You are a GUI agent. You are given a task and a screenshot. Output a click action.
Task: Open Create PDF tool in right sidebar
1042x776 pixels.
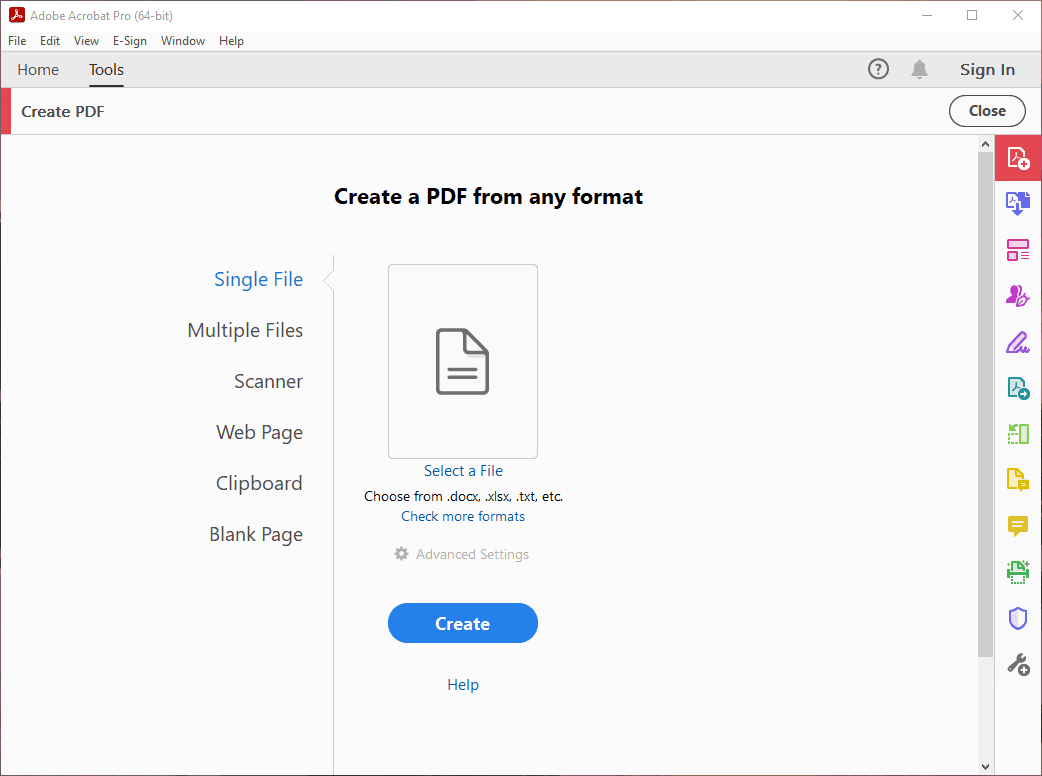click(1017, 158)
